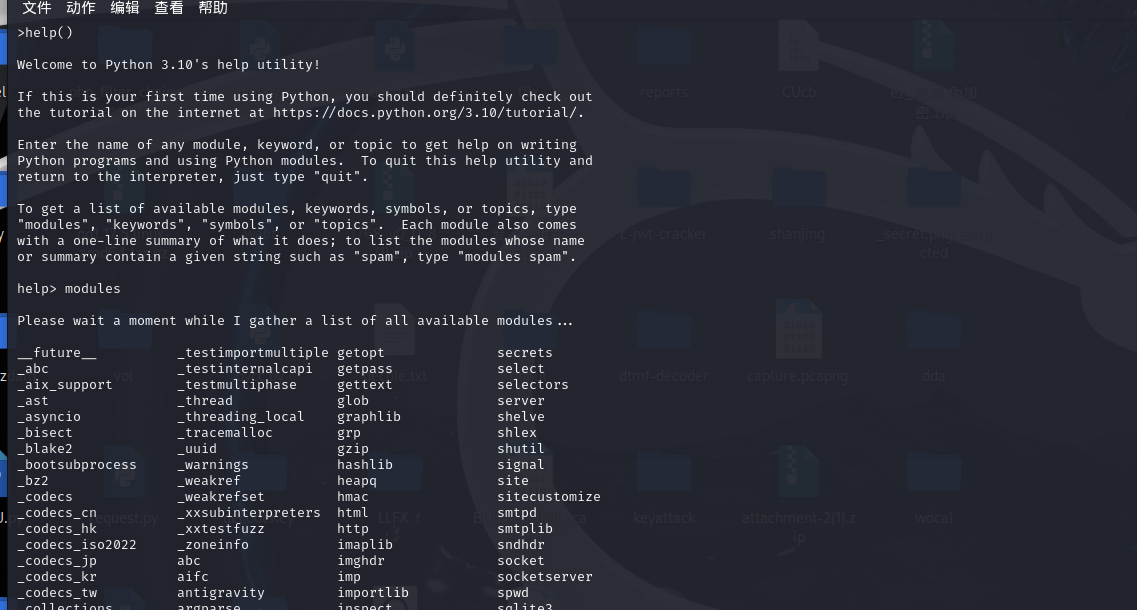This screenshot has width=1137, height=610.
Task: Click the "Please wait a moment" message line
Action: 294,321
